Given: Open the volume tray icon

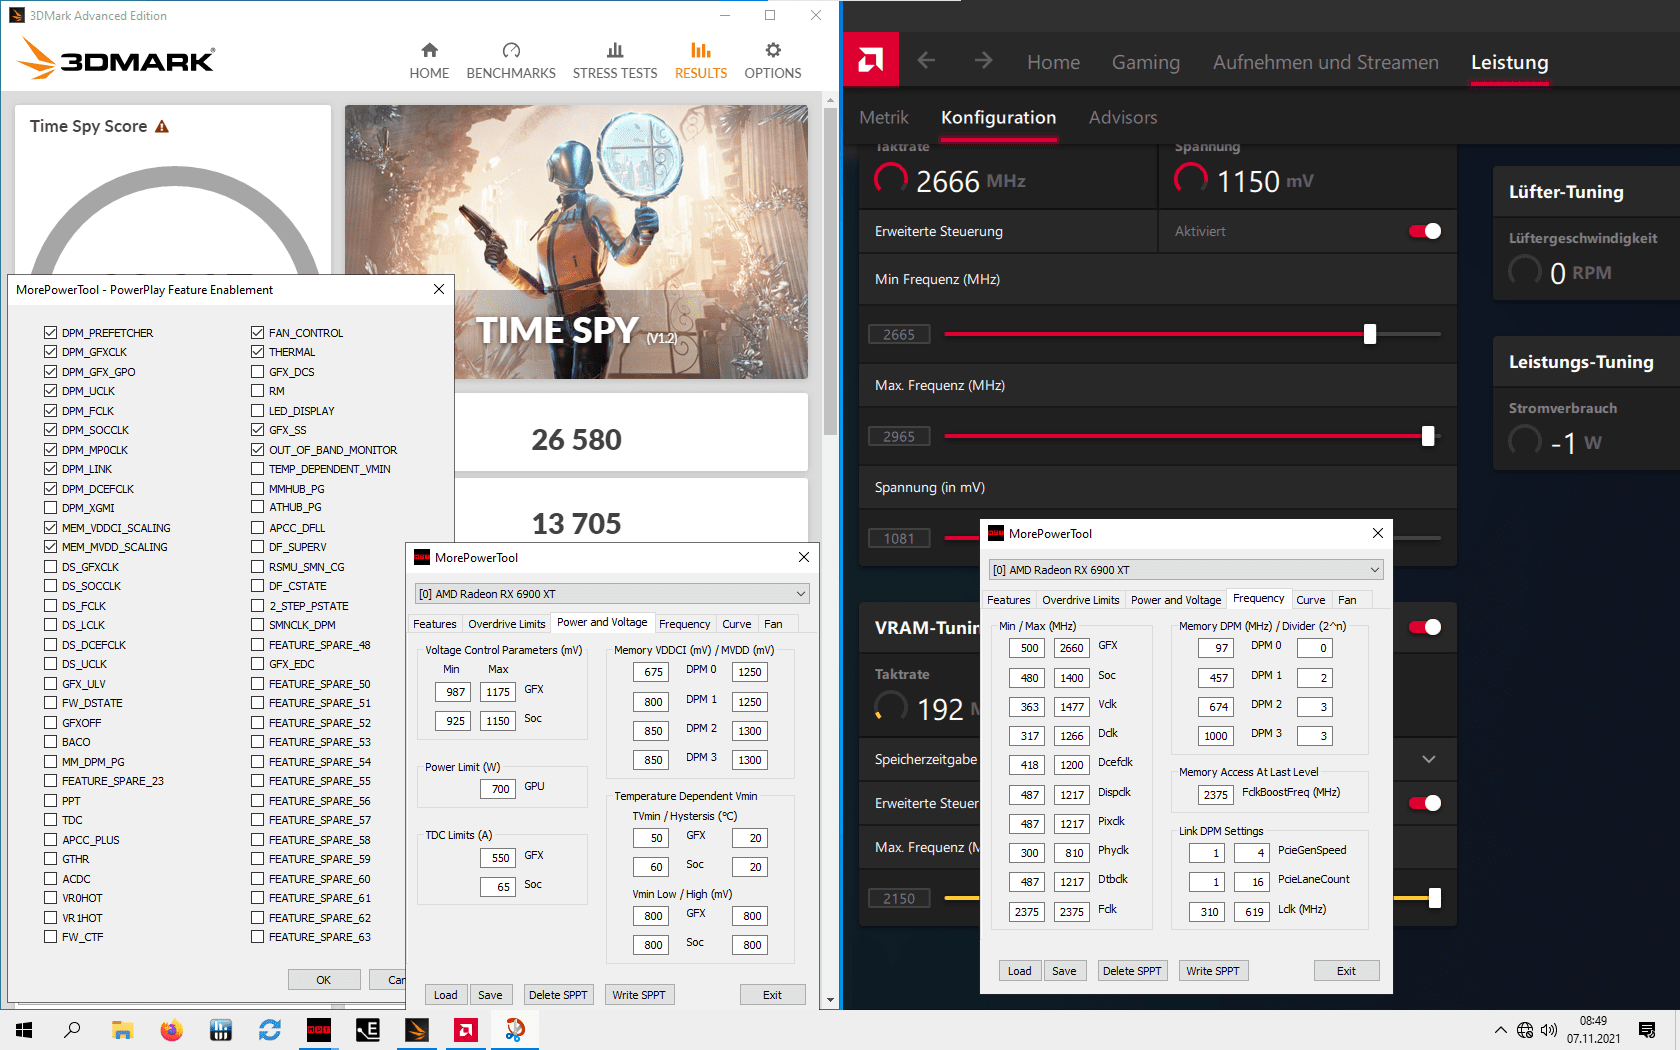Looking at the screenshot, I should [1549, 1030].
